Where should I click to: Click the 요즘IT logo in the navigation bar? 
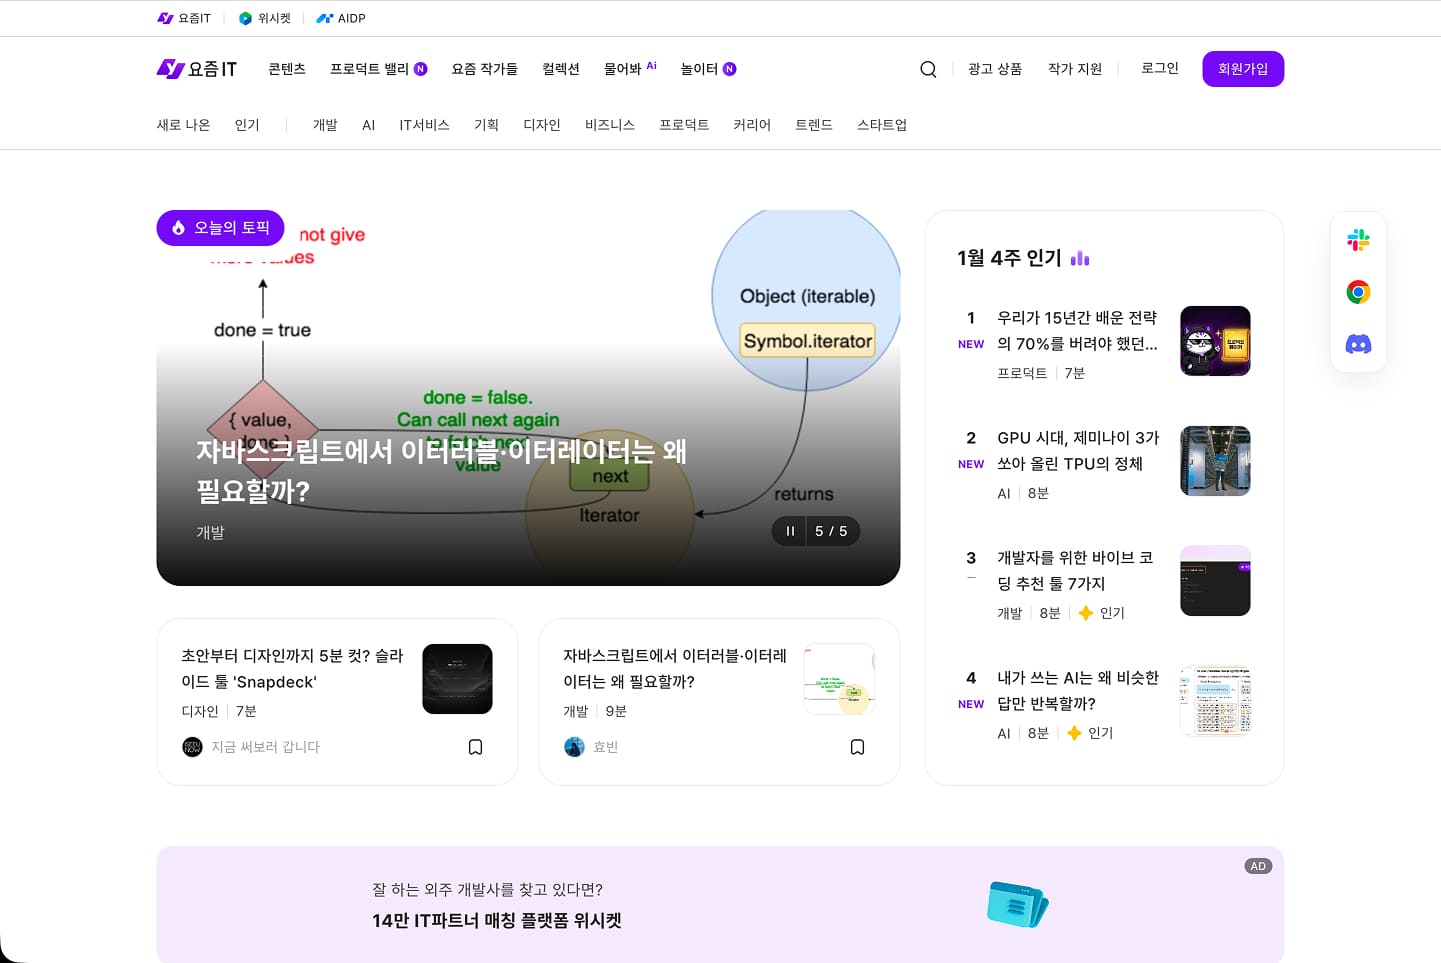[195, 68]
